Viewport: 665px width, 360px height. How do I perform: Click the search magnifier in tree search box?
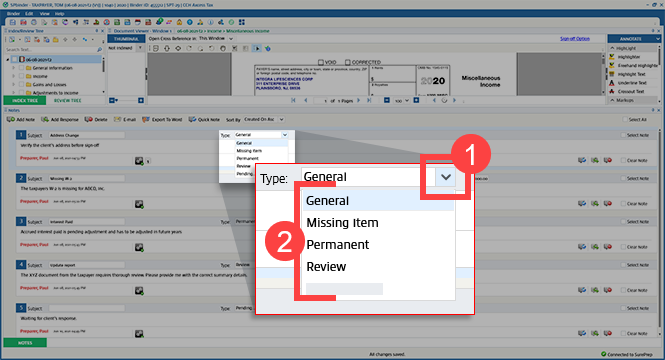100,50
